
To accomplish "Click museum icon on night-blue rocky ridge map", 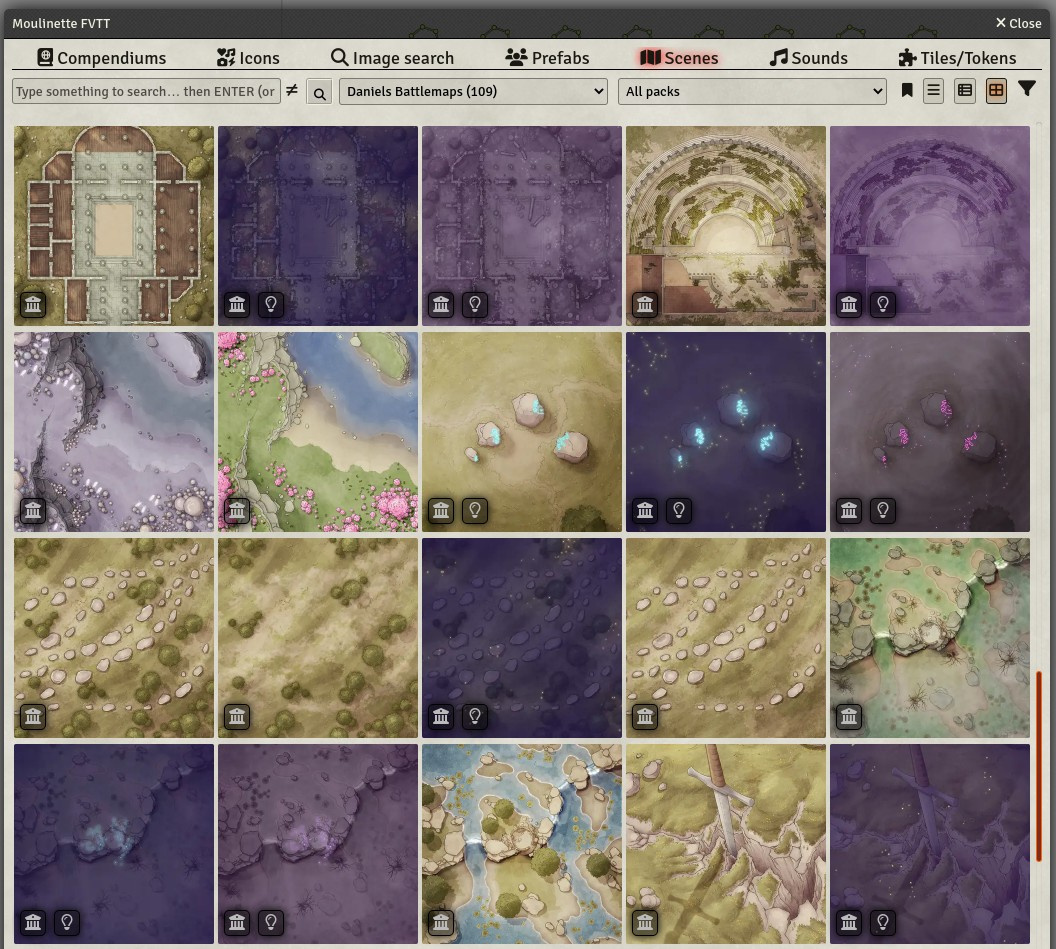I will pyautogui.click(x=33, y=923).
